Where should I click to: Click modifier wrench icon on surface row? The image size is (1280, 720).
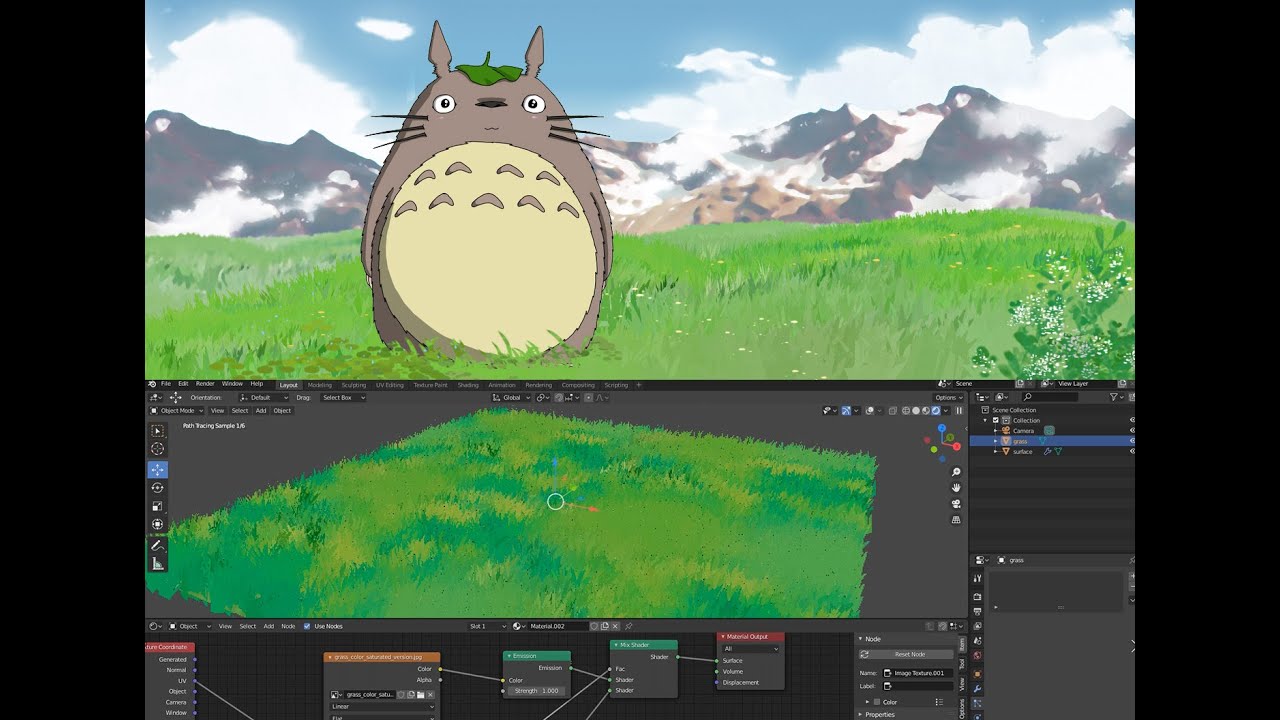(x=1048, y=452)
